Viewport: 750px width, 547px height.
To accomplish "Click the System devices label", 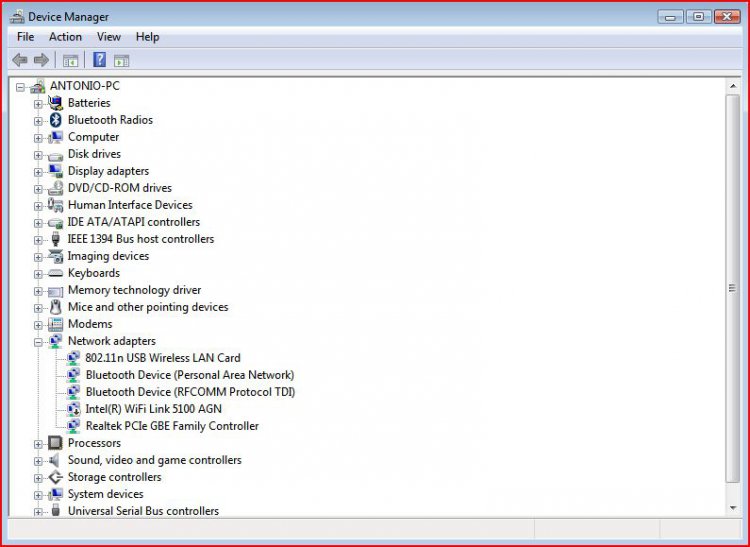I will [x=105, y=494].
